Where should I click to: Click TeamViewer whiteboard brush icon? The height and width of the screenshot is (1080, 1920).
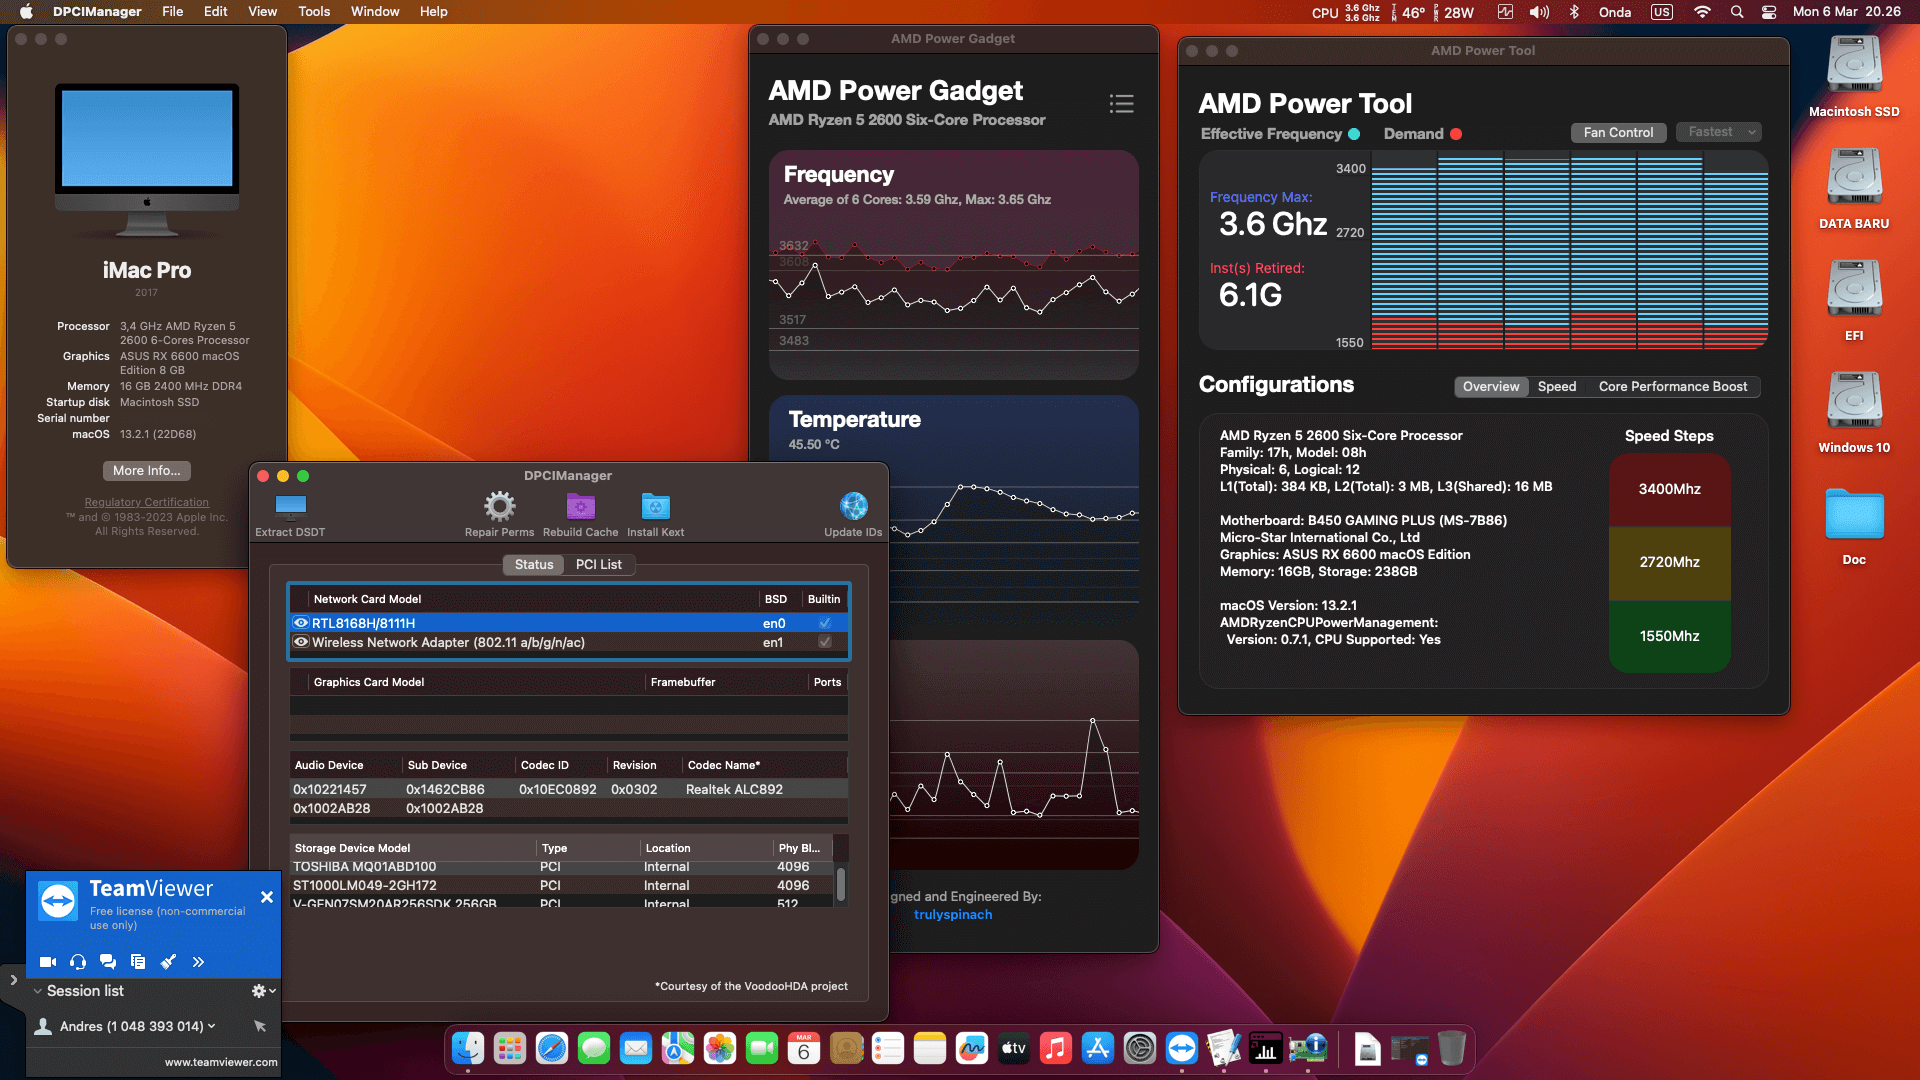click(x=168, y=962)
